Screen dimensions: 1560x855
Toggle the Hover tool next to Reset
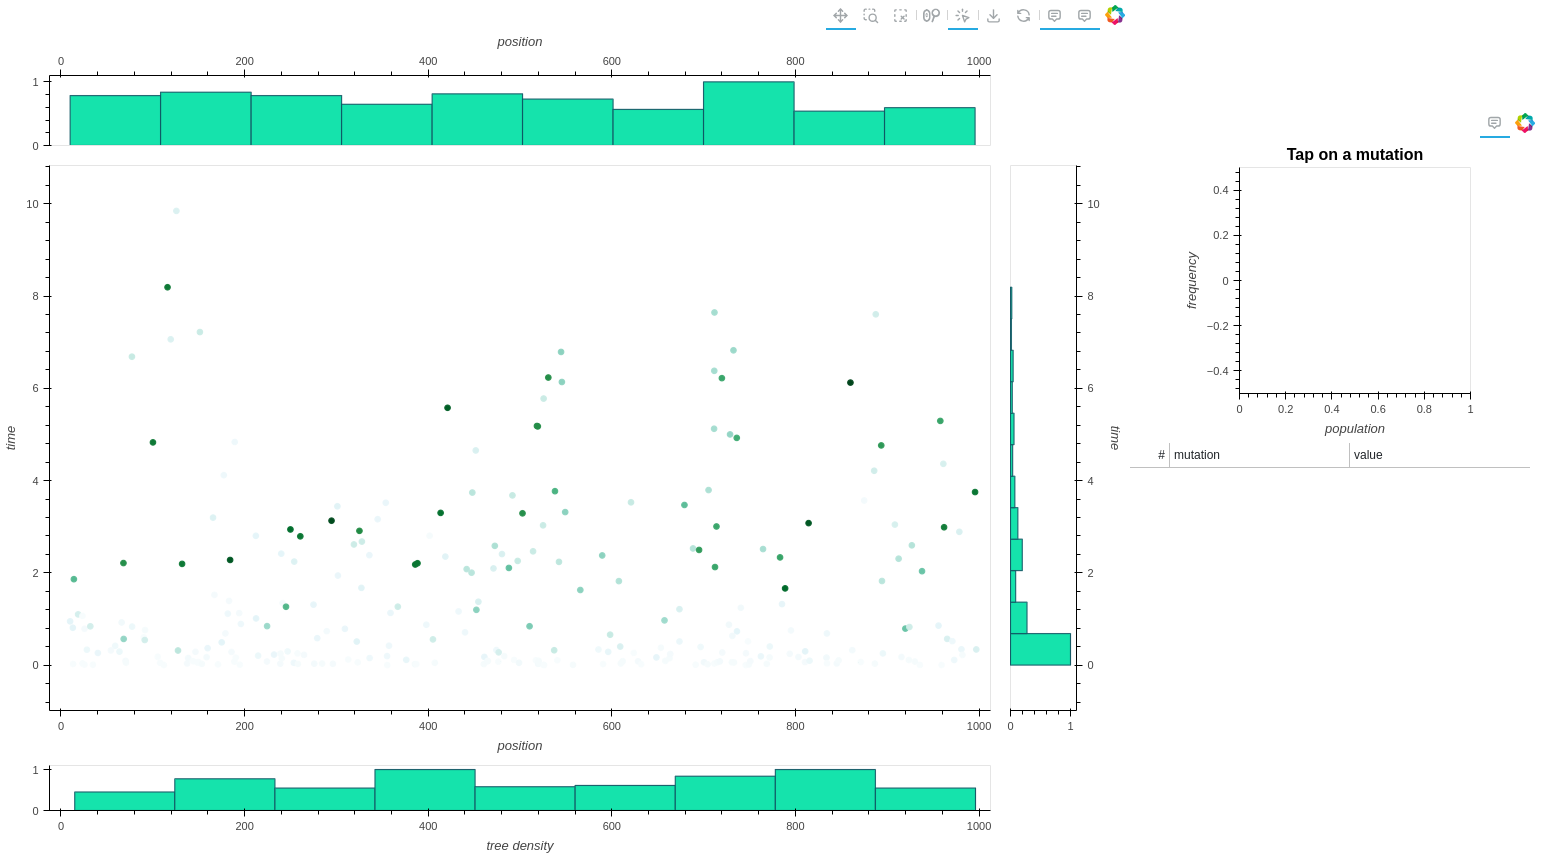tap(1055, 15)
